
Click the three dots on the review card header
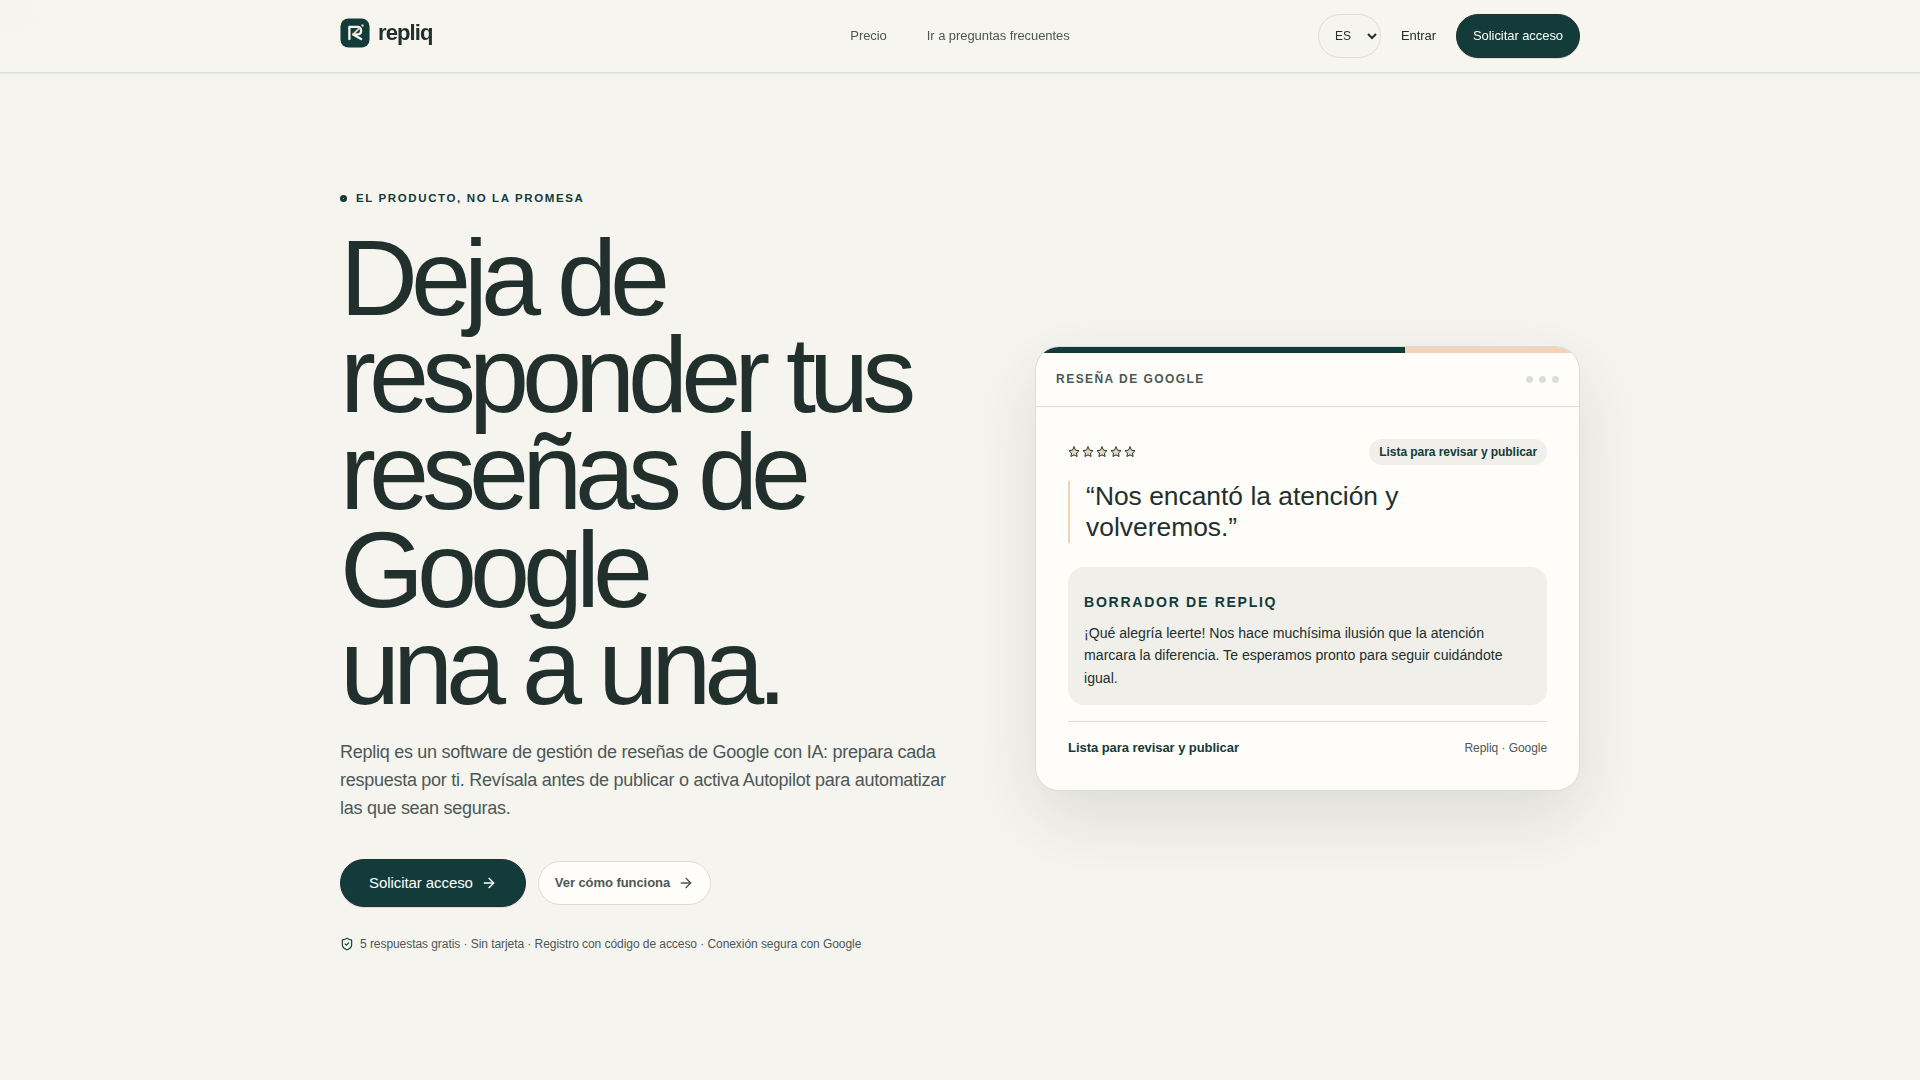click(1542, 380)
